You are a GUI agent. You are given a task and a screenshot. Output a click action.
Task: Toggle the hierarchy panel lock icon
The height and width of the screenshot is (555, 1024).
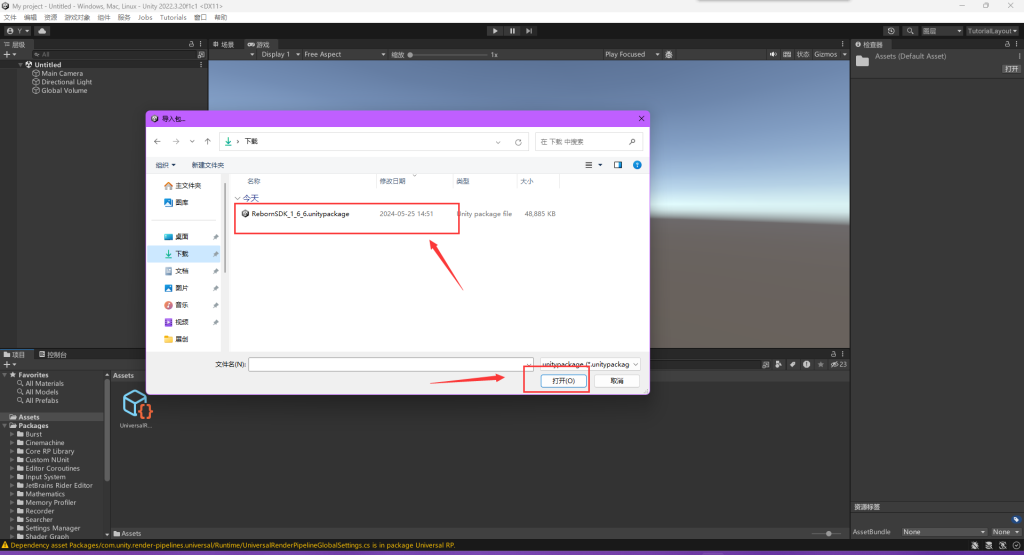(x=191, y=44)
